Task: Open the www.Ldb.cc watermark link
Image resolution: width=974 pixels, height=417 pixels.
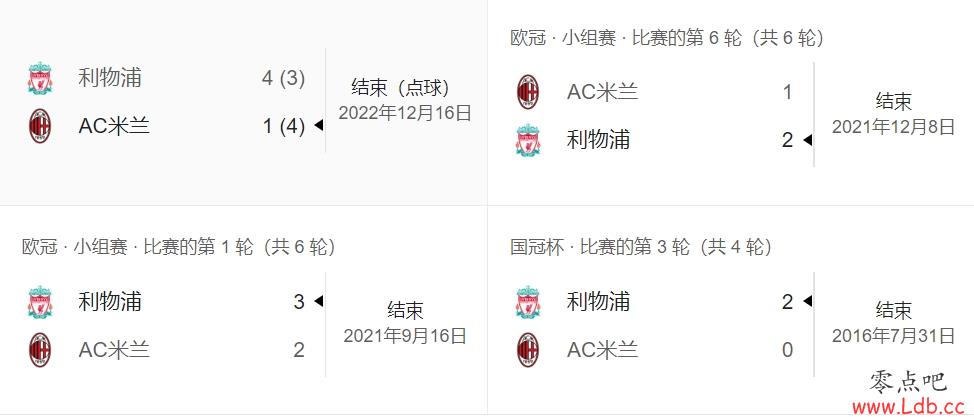Action: (912, 407)
